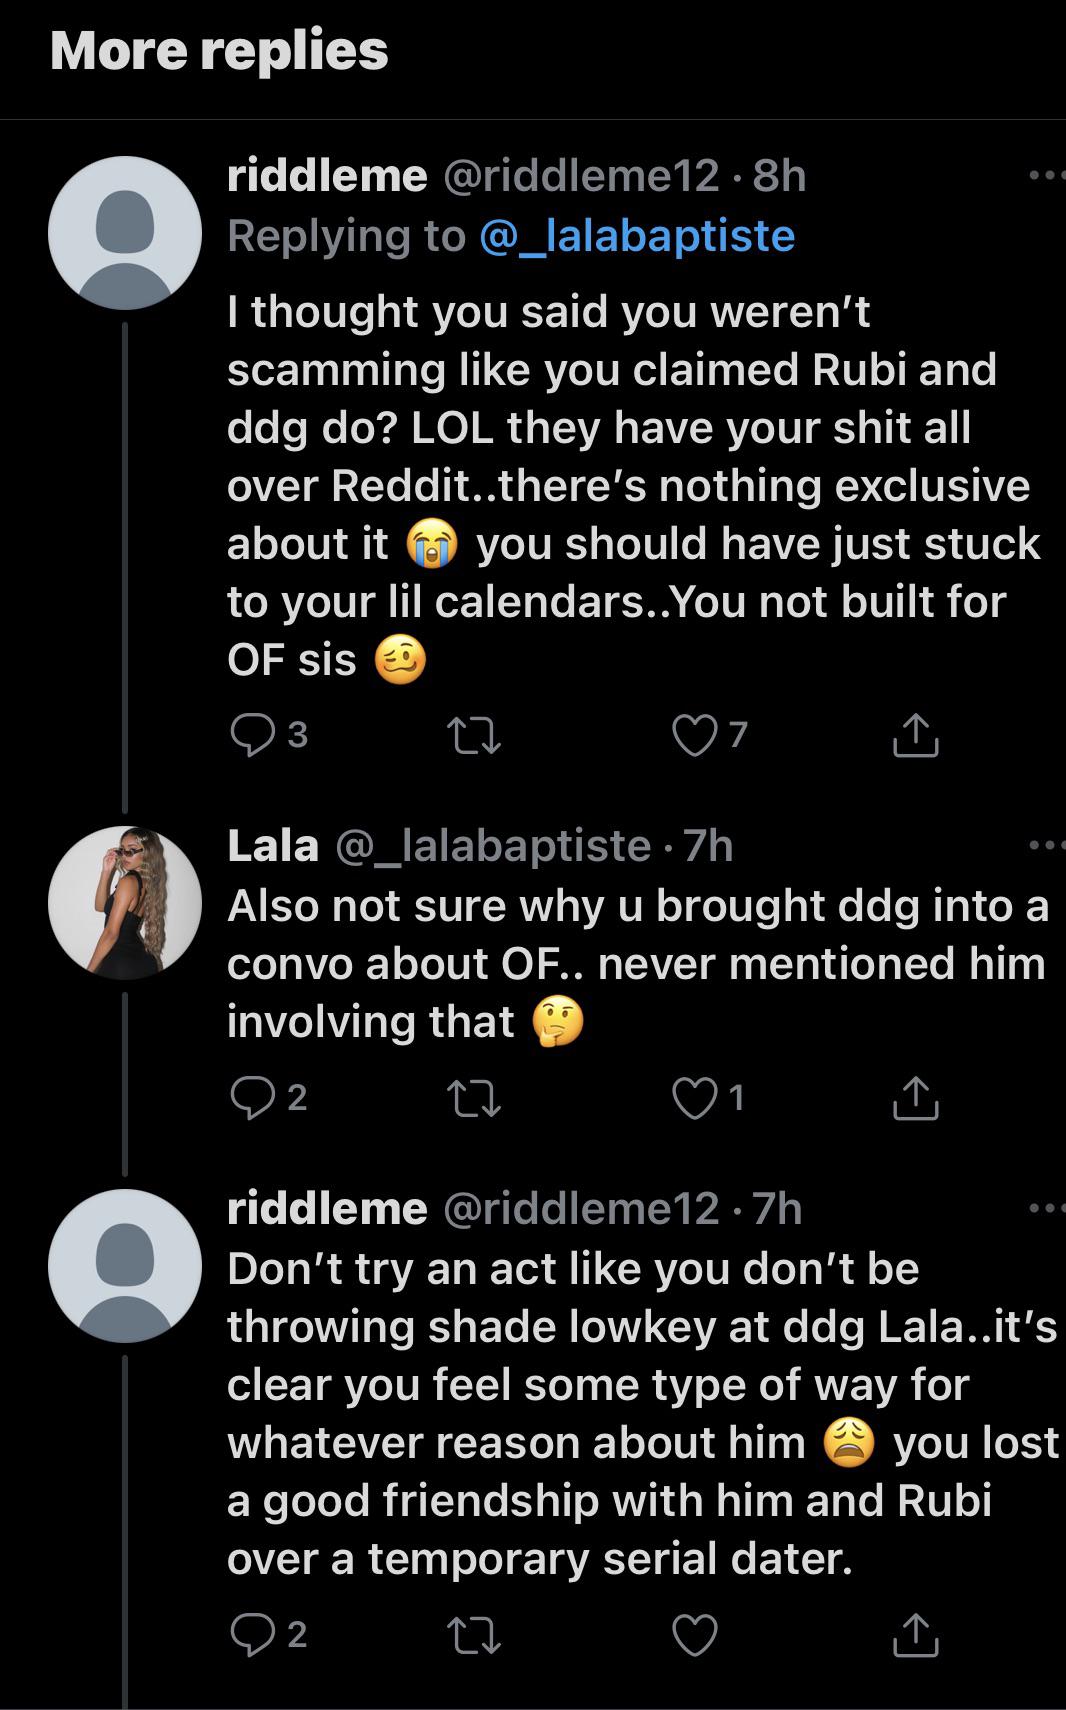Like Lala's tweet with 1 like
Image resolution: width=1066 pixels, height=1710 pixels.
click(x=694, y=1098)
